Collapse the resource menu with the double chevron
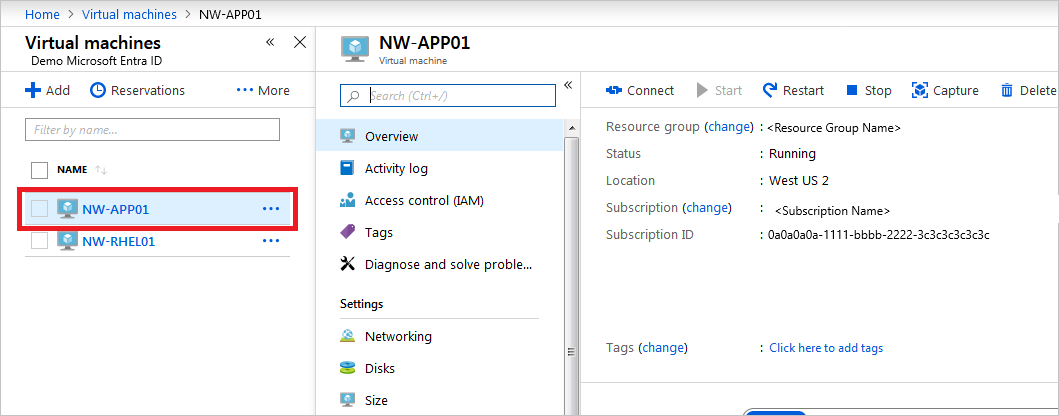1059x416 pixels. click(x=568, y=84)
